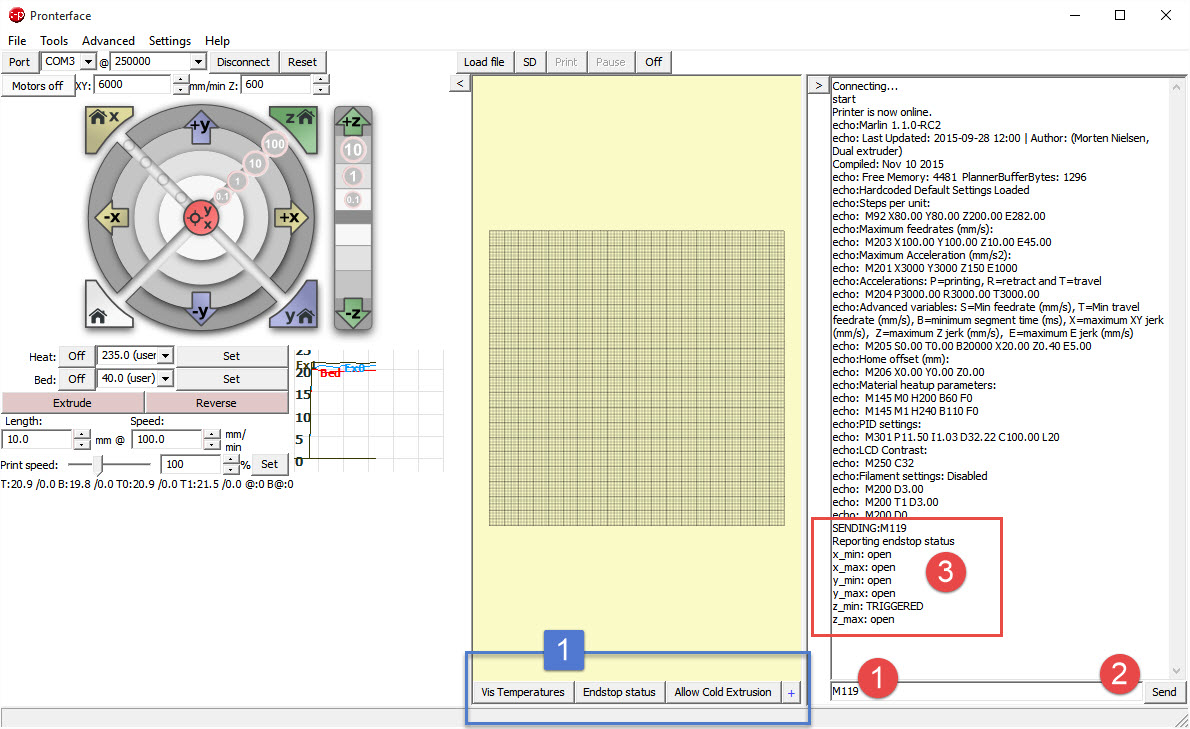Screen dimensions: 1190x729
Task: Click the print bed grid preview
Action: click(x=637, y=378)
